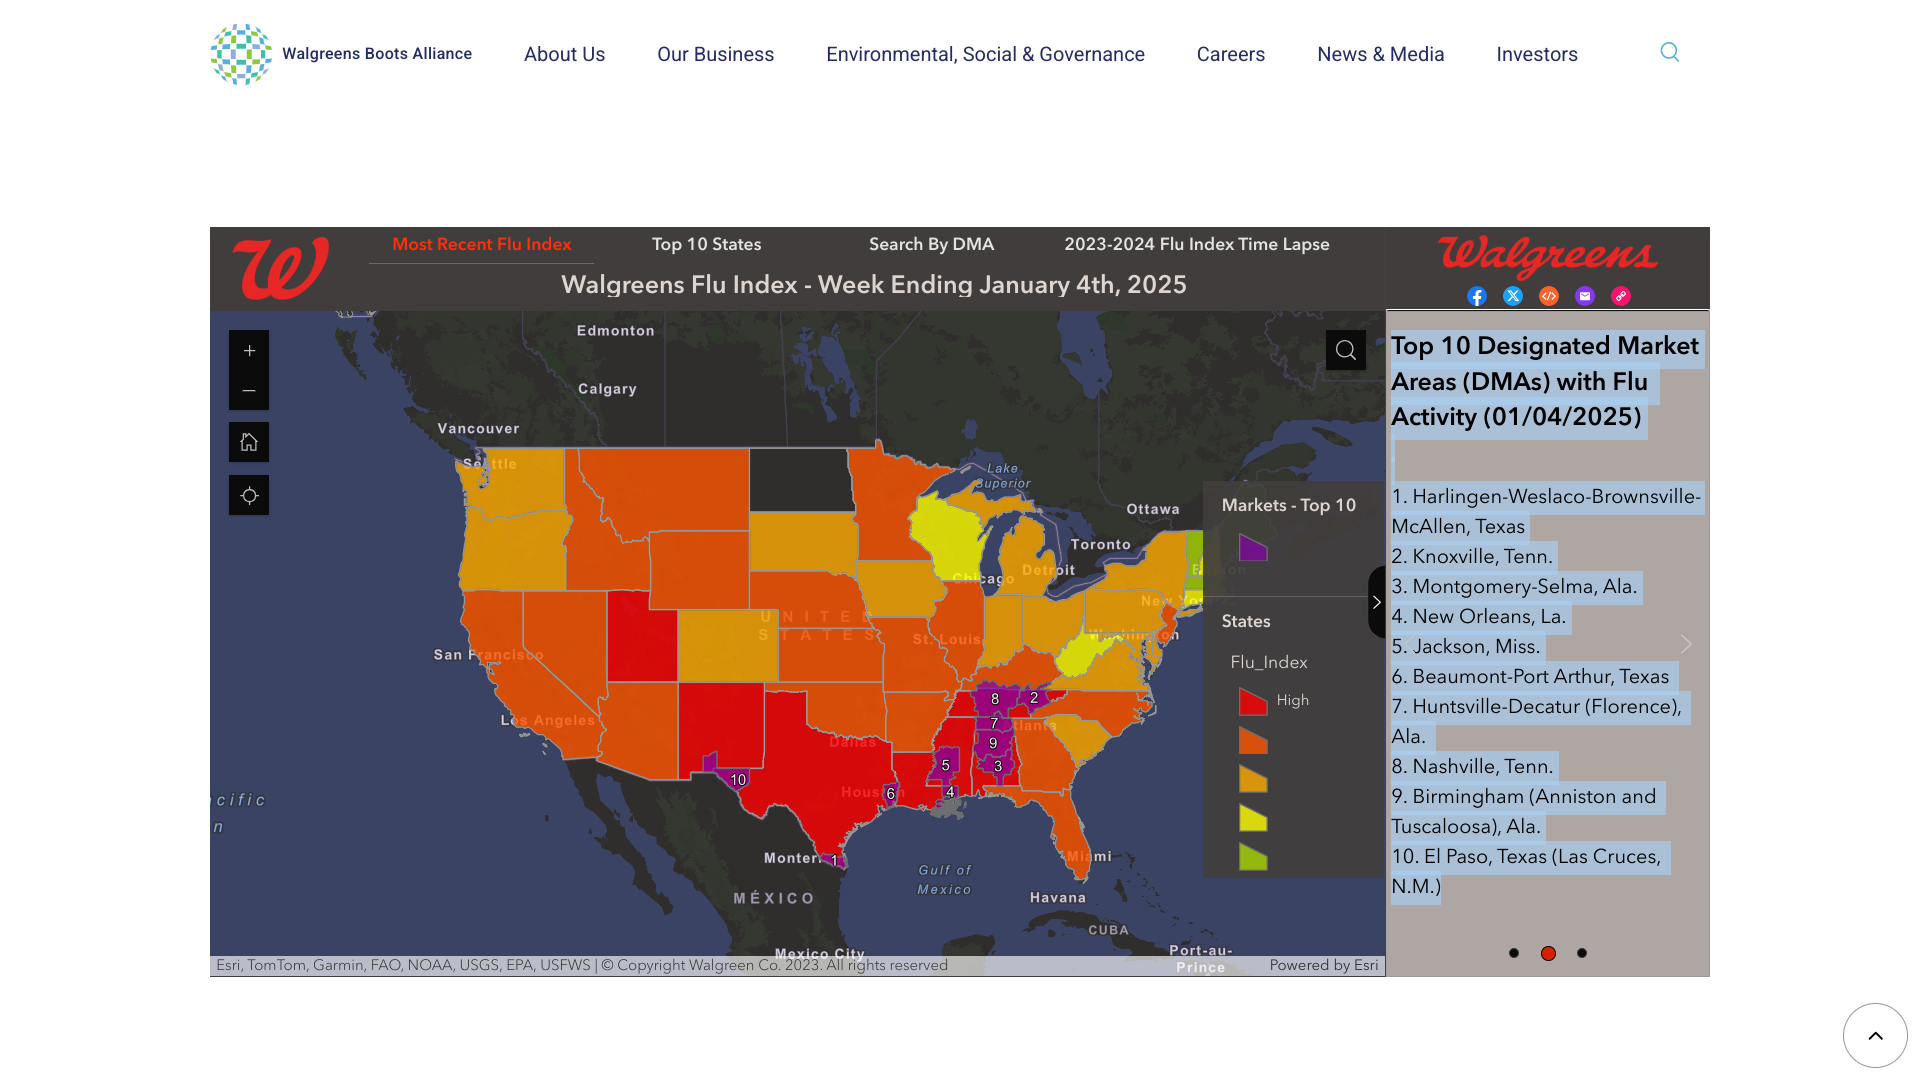Copy link using the pink link icon
This screenshot has width=1920, height=1080.
click(1621, 296)
